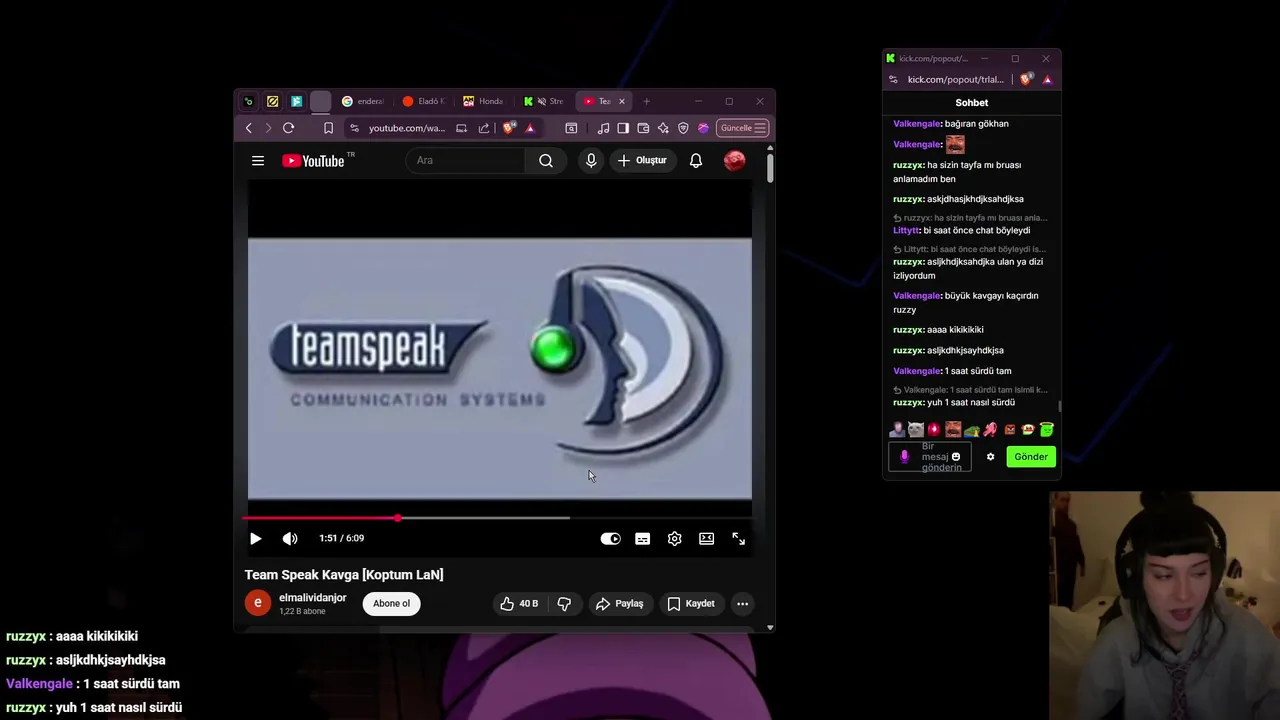Mute the video volume speaker icon
1280x720 pixels.
290,538
